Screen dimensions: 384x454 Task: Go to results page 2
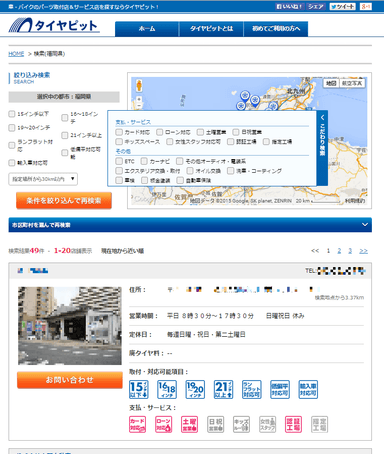[x=339, y=251]
